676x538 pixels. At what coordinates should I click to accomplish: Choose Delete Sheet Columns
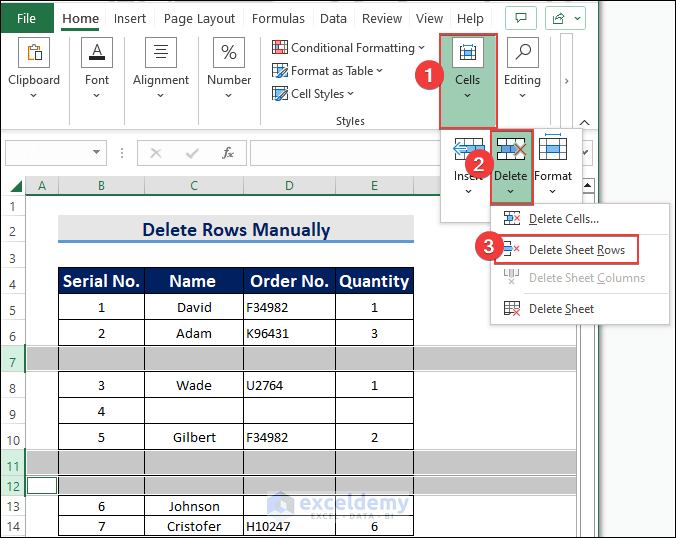tap(580, 278)
